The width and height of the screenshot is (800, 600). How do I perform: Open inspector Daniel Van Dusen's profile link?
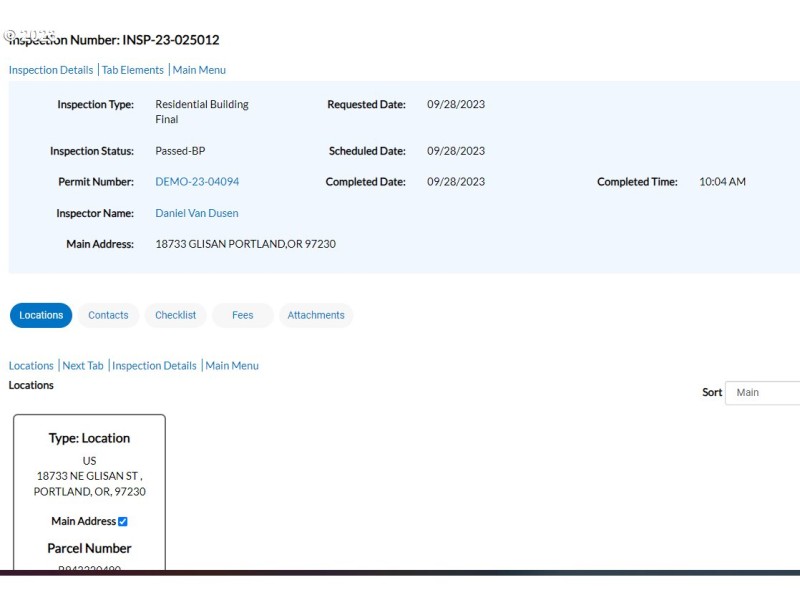[x=197, y=213]
